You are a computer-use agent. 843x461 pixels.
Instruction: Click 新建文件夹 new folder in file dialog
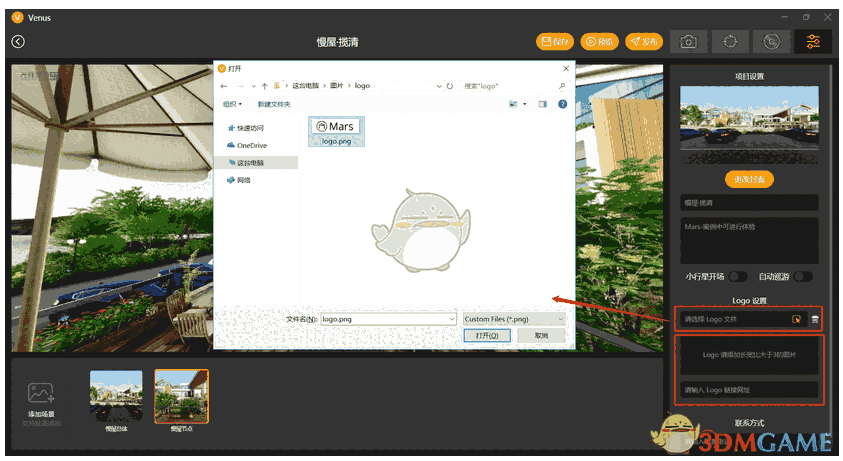click(274, 104)
